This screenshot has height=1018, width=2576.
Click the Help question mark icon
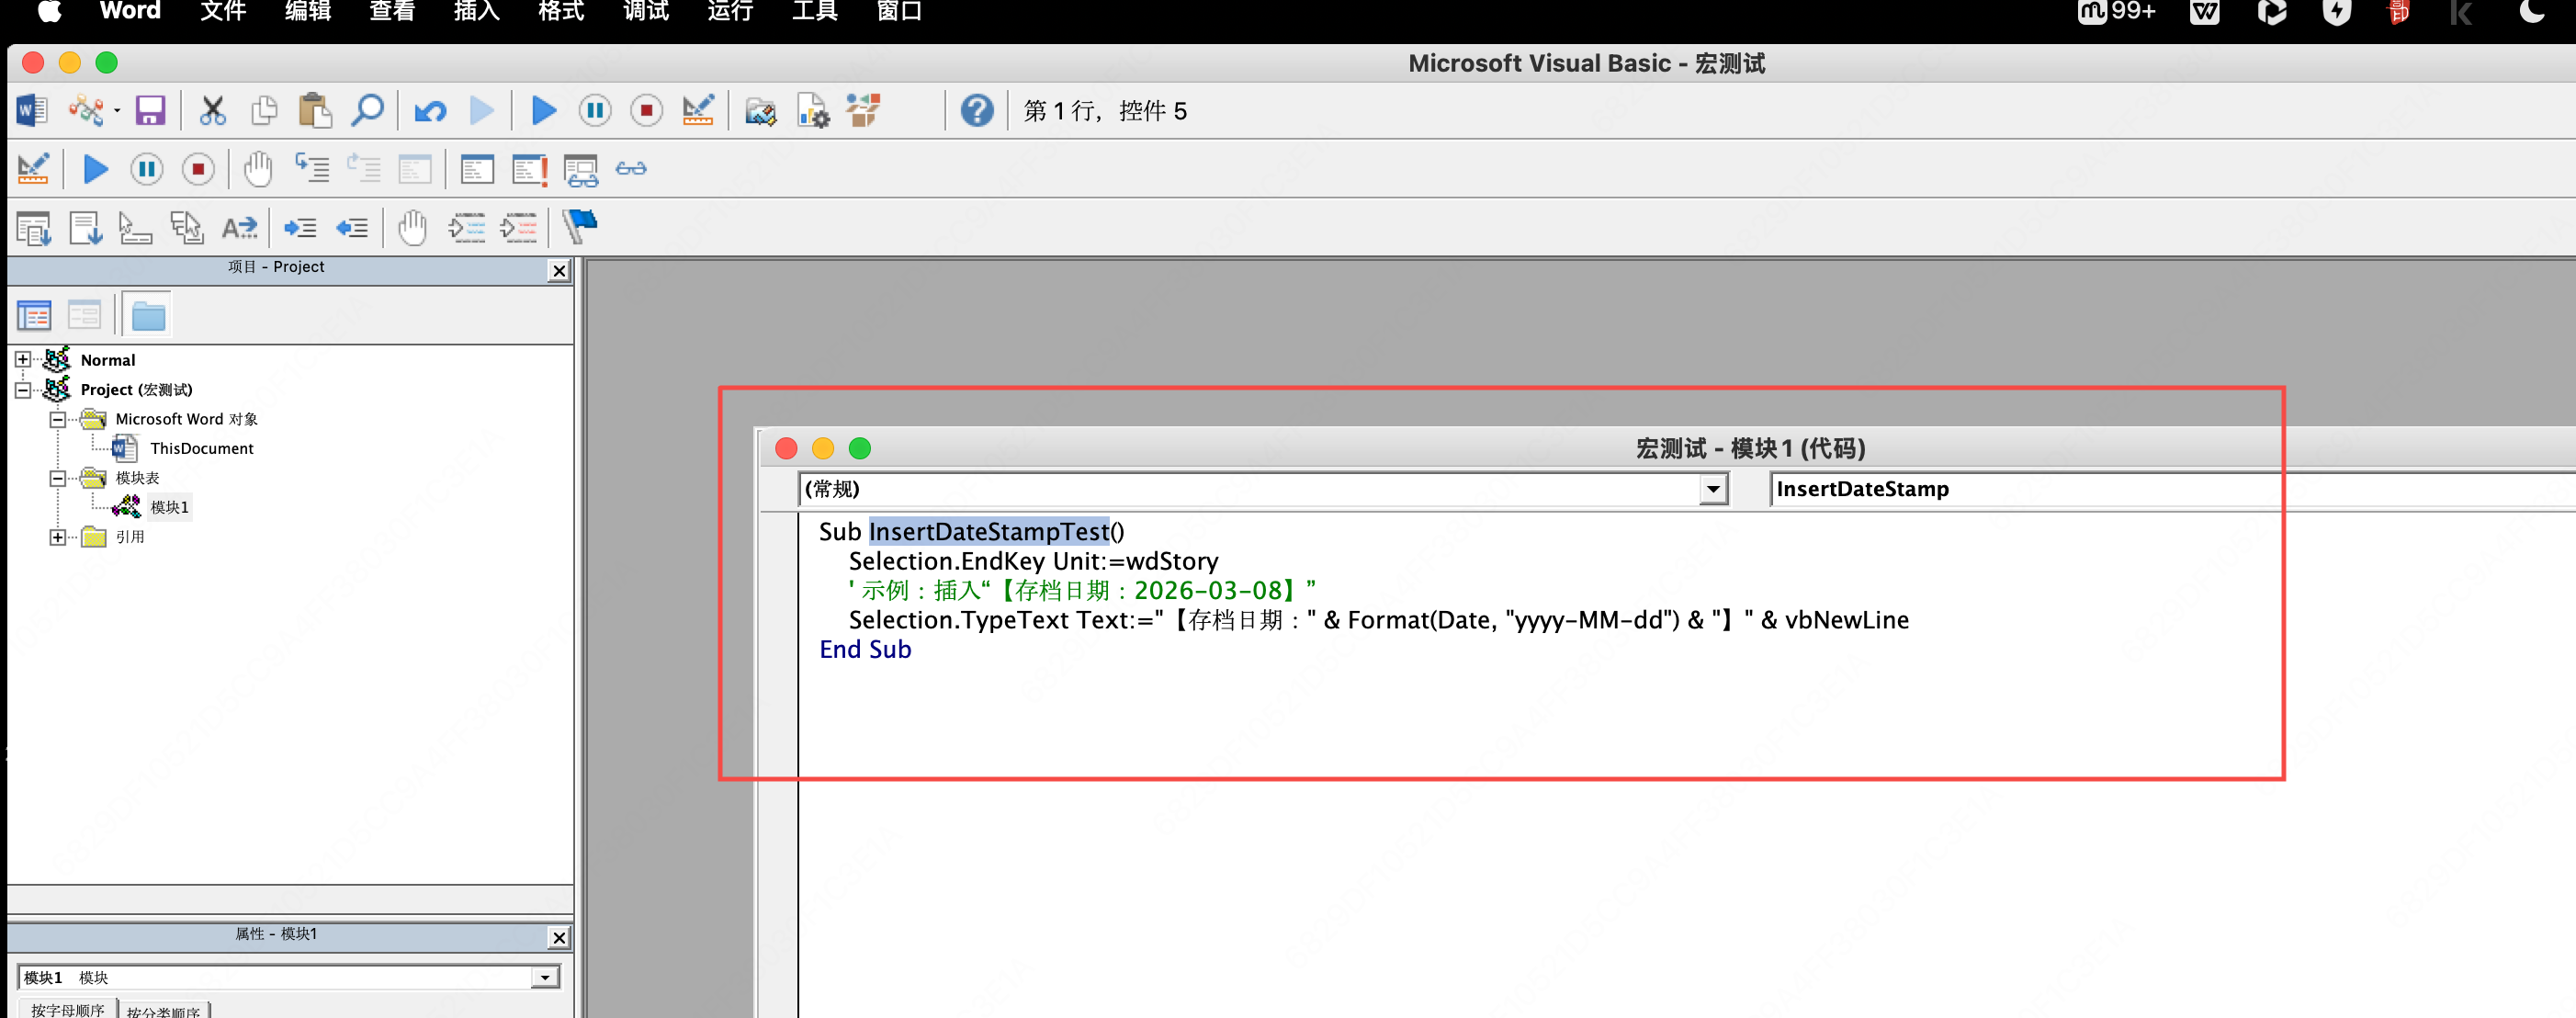click(x=976, y=110)
